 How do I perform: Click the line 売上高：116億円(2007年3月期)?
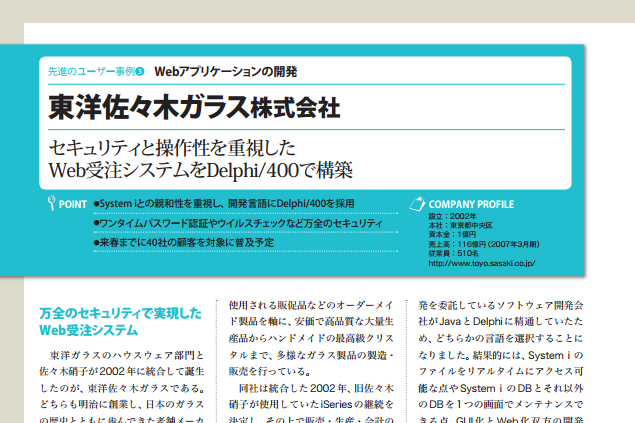coord(484,244)
